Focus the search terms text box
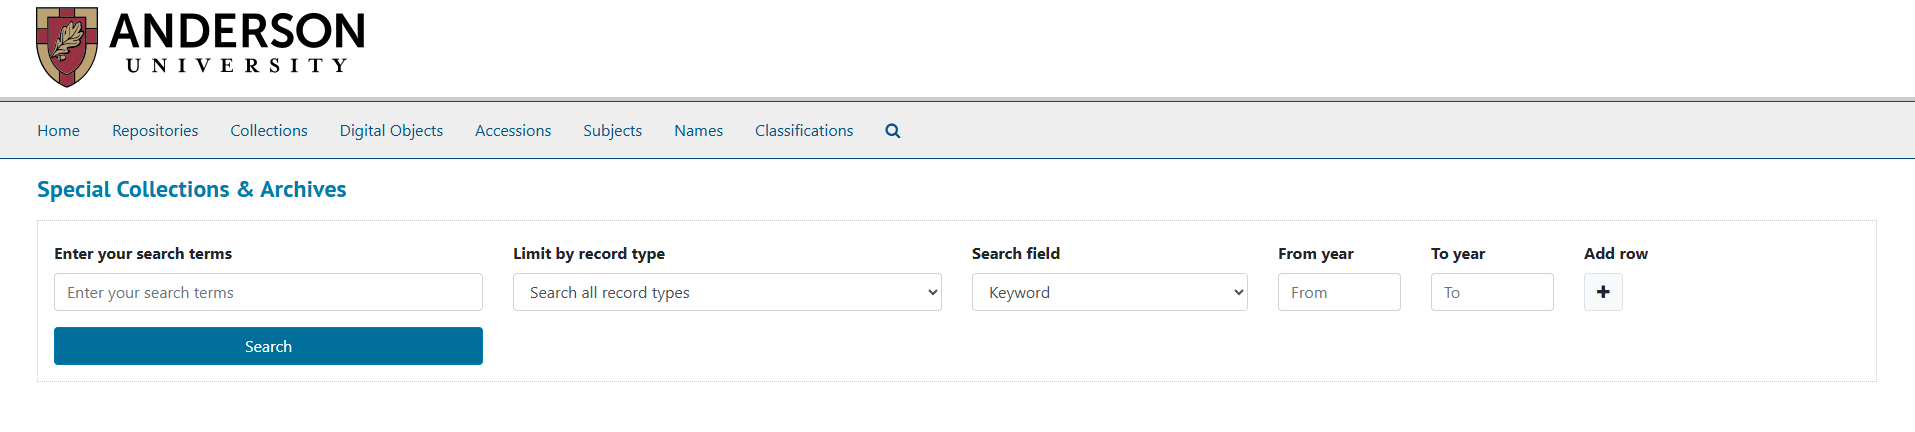The image size is (1915, 432). 268,292
